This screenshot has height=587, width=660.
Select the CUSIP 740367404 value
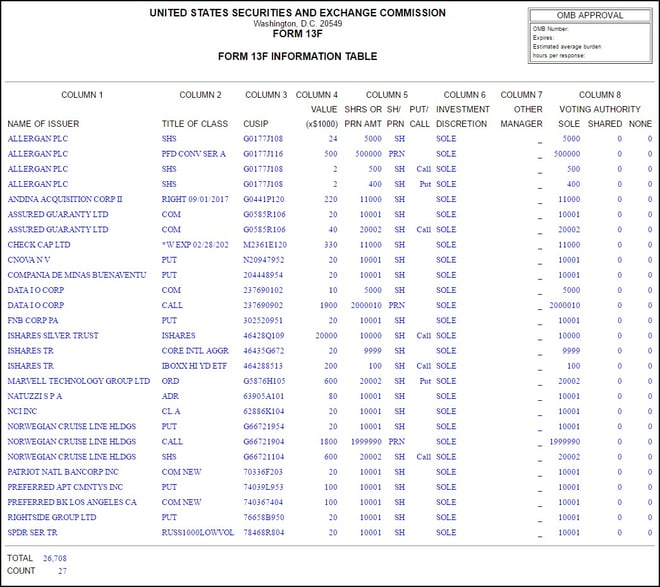pos(263,502)
